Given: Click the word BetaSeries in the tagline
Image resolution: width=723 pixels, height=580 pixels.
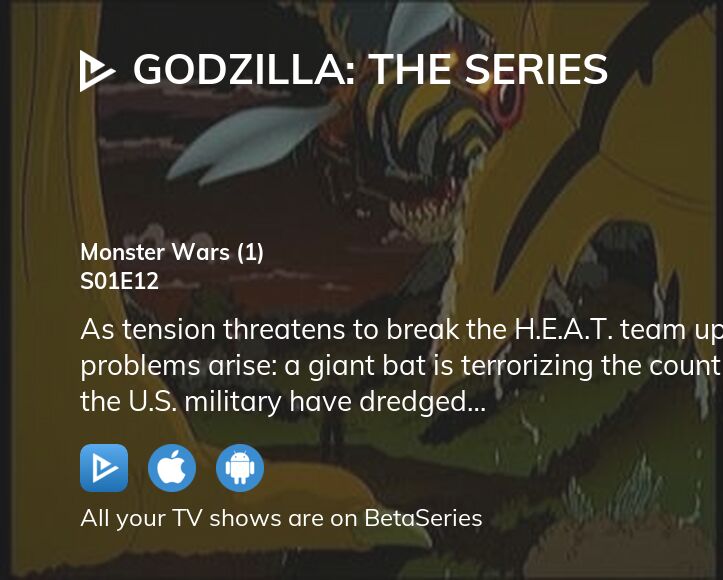Looking at the screenshot, I should pyautogui.click(x=422, y=517).
